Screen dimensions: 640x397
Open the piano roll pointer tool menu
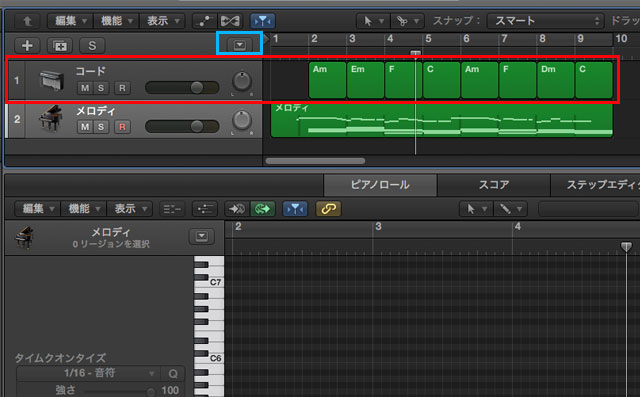click(x=476, y=209)
